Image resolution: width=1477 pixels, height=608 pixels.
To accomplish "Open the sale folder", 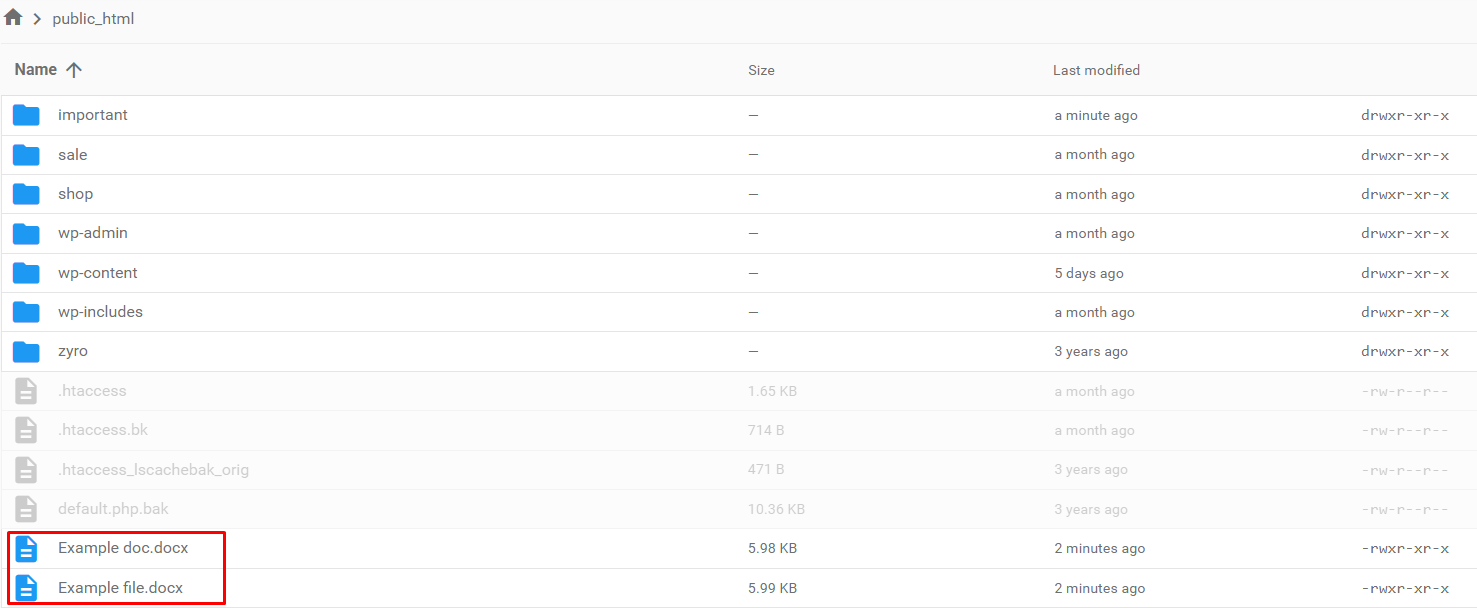I will 72,155.
